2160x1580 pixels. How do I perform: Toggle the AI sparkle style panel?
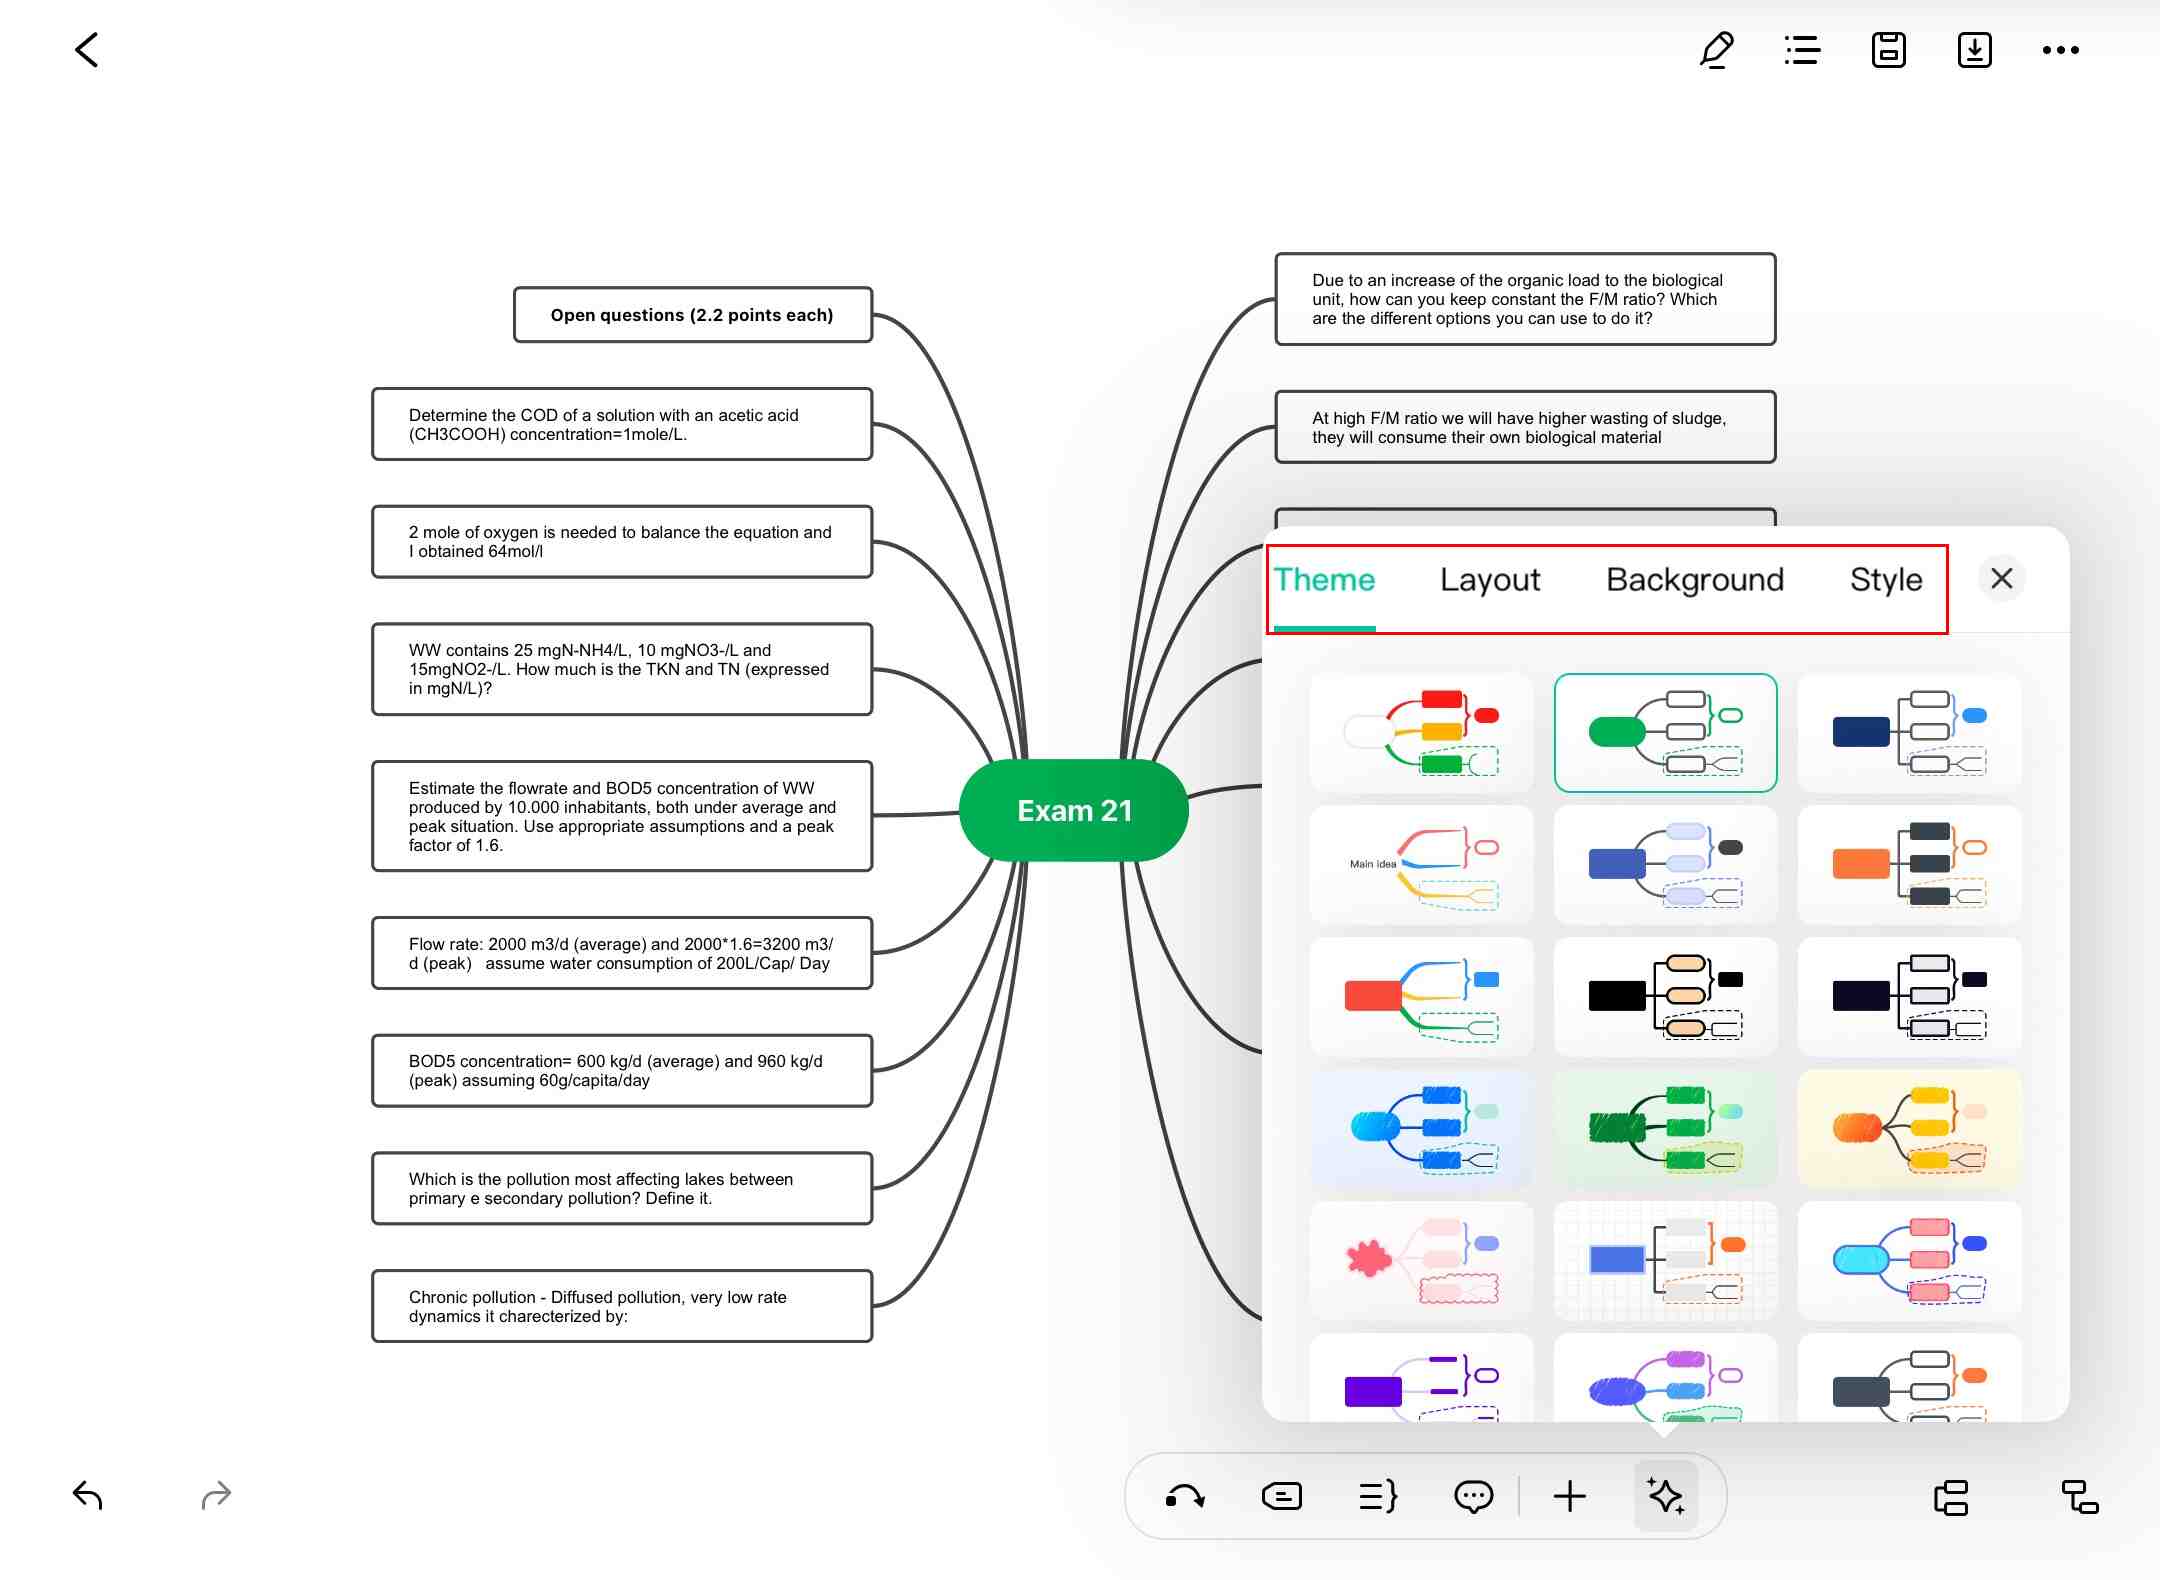[x=1665, y=1497]
